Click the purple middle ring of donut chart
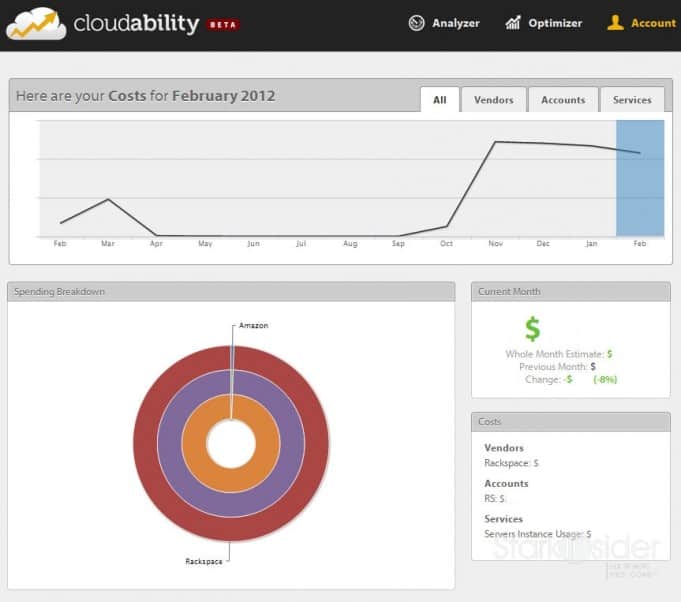Screen dimensions: 681x602 click(x=170, y=445)
